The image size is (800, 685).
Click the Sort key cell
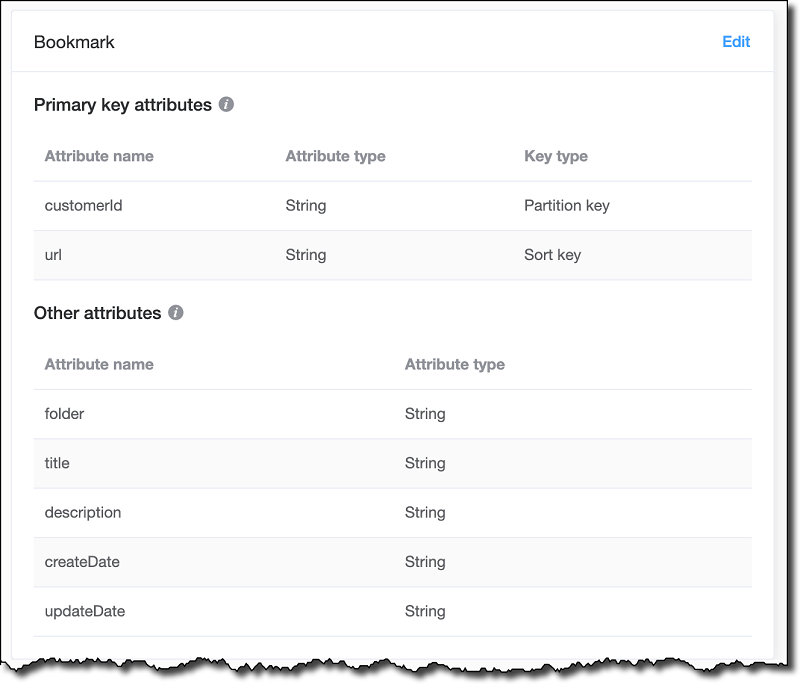(552, 255)
